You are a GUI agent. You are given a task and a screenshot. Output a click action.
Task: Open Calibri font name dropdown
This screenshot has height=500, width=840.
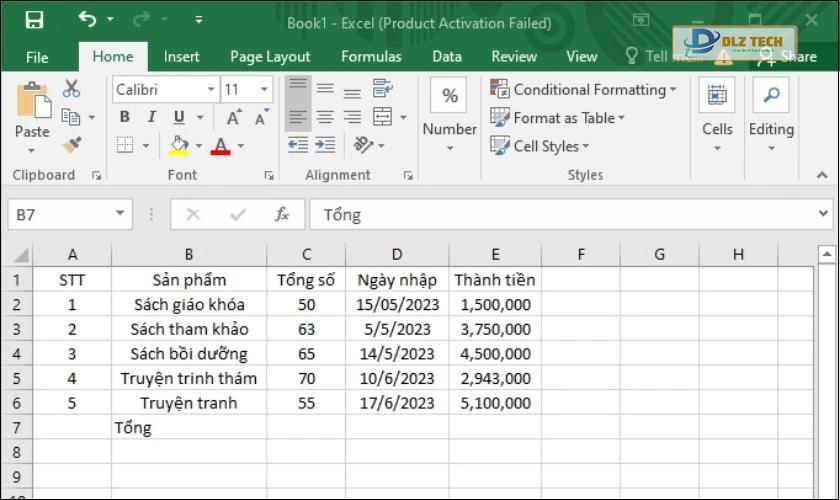click(212, 89)
